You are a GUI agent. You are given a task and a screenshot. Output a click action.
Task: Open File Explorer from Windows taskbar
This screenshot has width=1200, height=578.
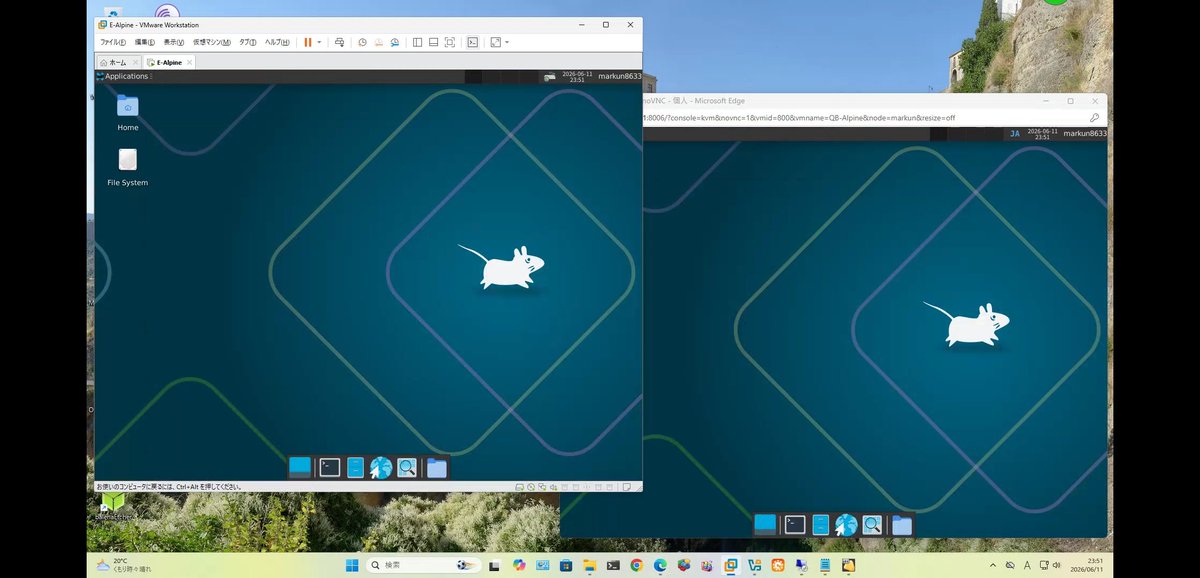coord(590,565)
